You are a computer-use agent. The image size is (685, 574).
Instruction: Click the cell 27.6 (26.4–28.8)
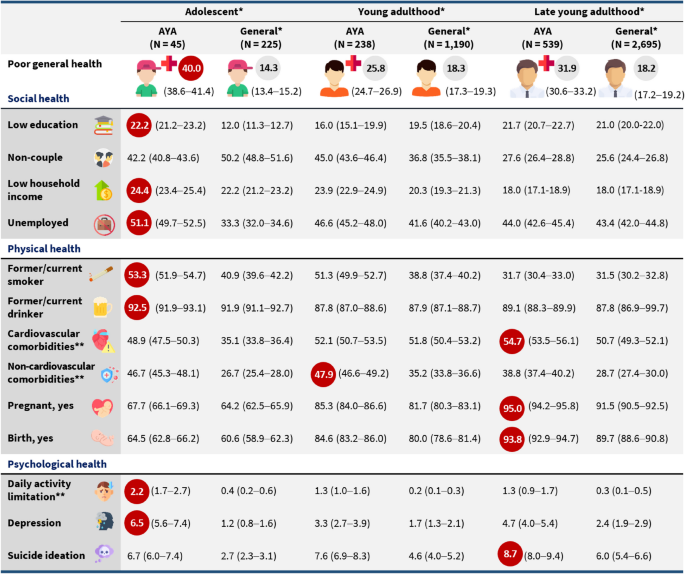pyautogui.click(x=538, y=158)
